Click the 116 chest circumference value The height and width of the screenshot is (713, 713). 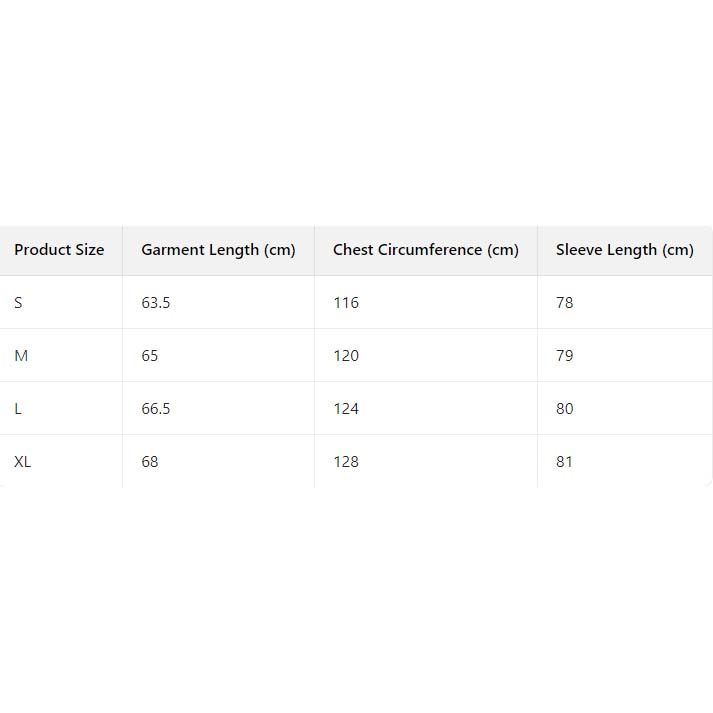[346, 303]
